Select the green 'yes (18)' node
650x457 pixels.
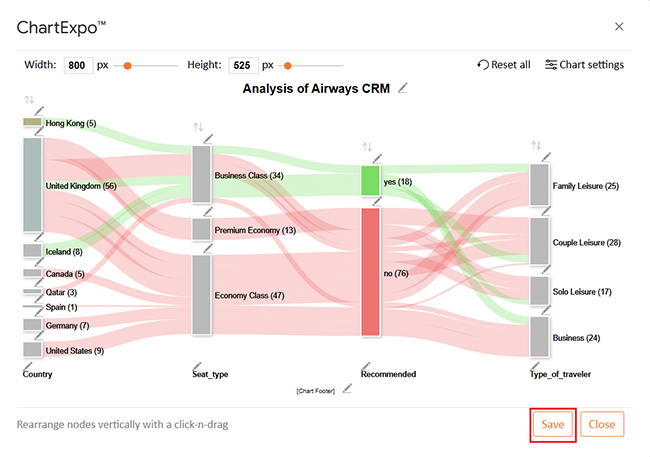point(370,181)
